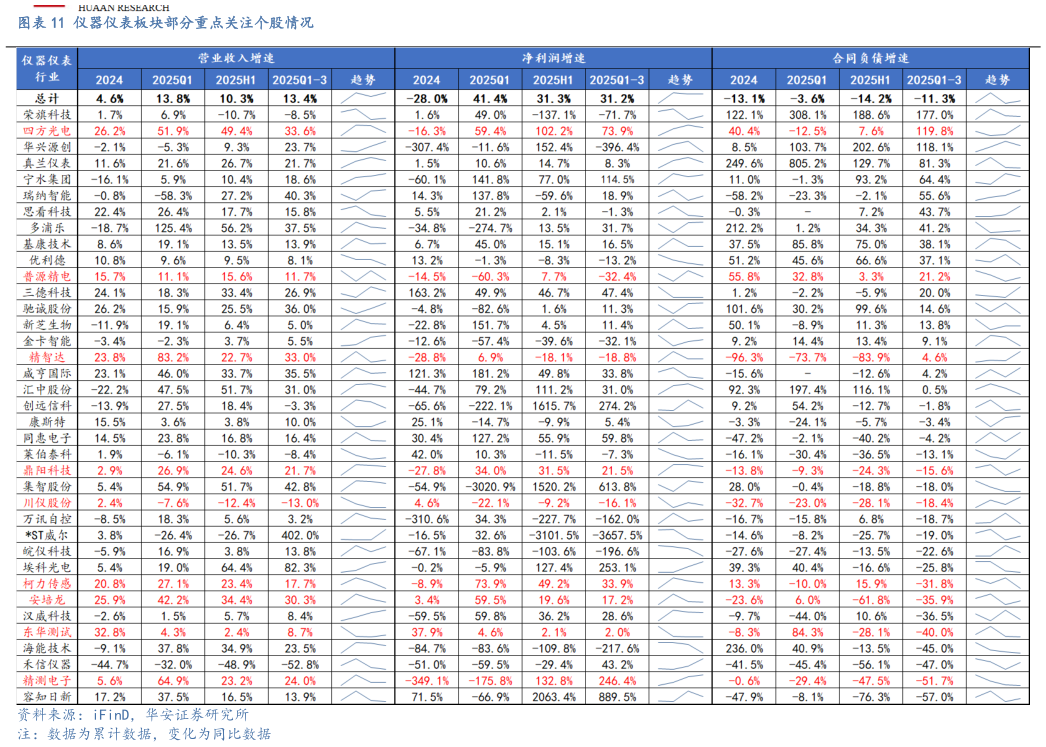The image size is (1046, 747).
Task: Select the red '精智达' row label
Action: (47, 357)
